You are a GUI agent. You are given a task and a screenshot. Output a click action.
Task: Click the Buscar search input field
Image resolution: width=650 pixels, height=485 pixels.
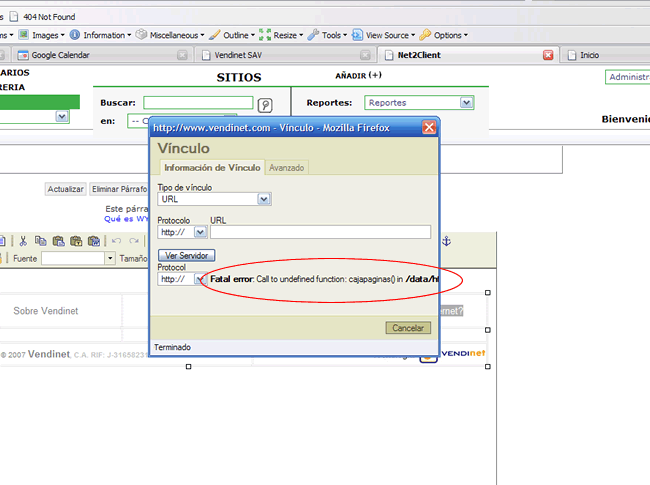[198, 102]
